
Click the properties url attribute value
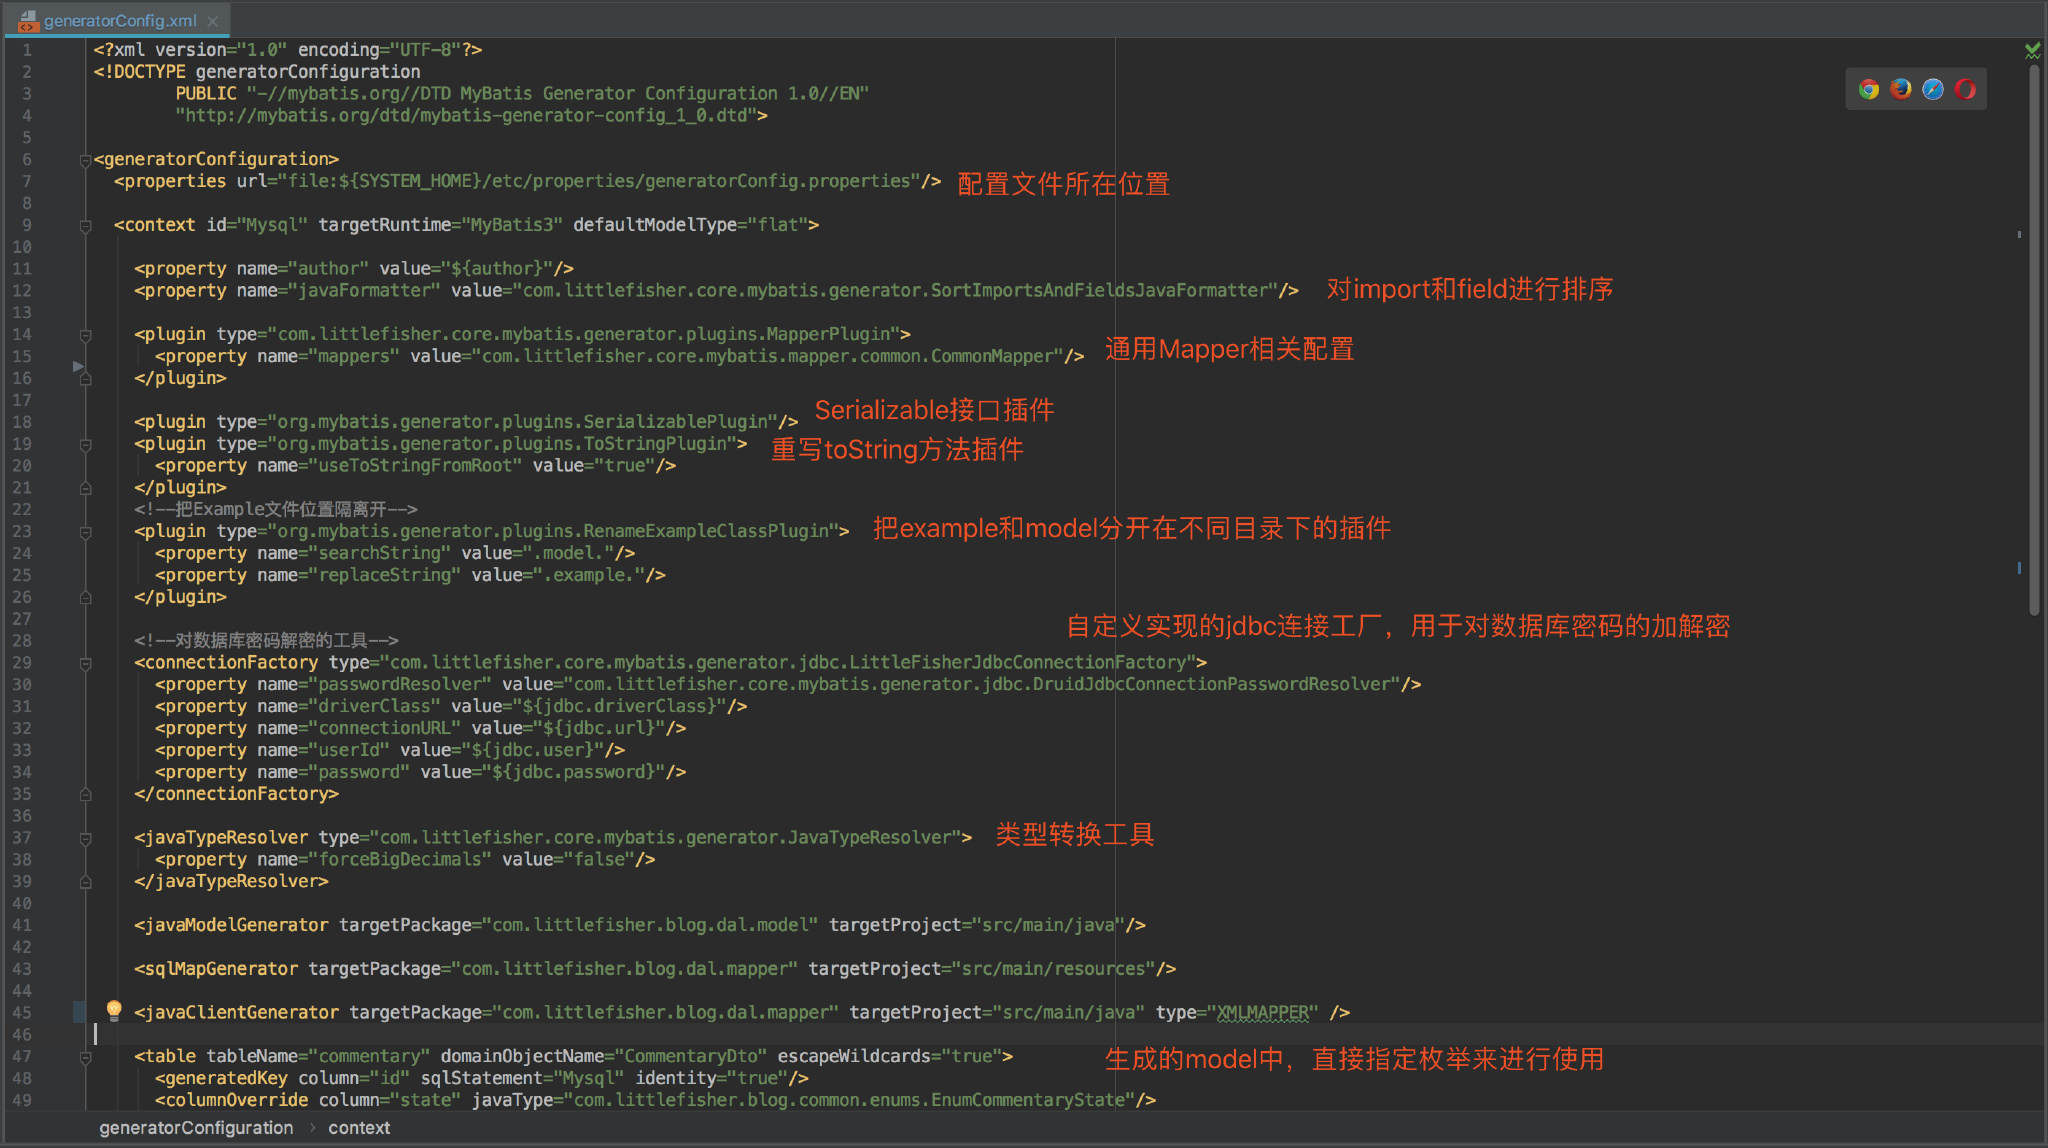[599, 181]
